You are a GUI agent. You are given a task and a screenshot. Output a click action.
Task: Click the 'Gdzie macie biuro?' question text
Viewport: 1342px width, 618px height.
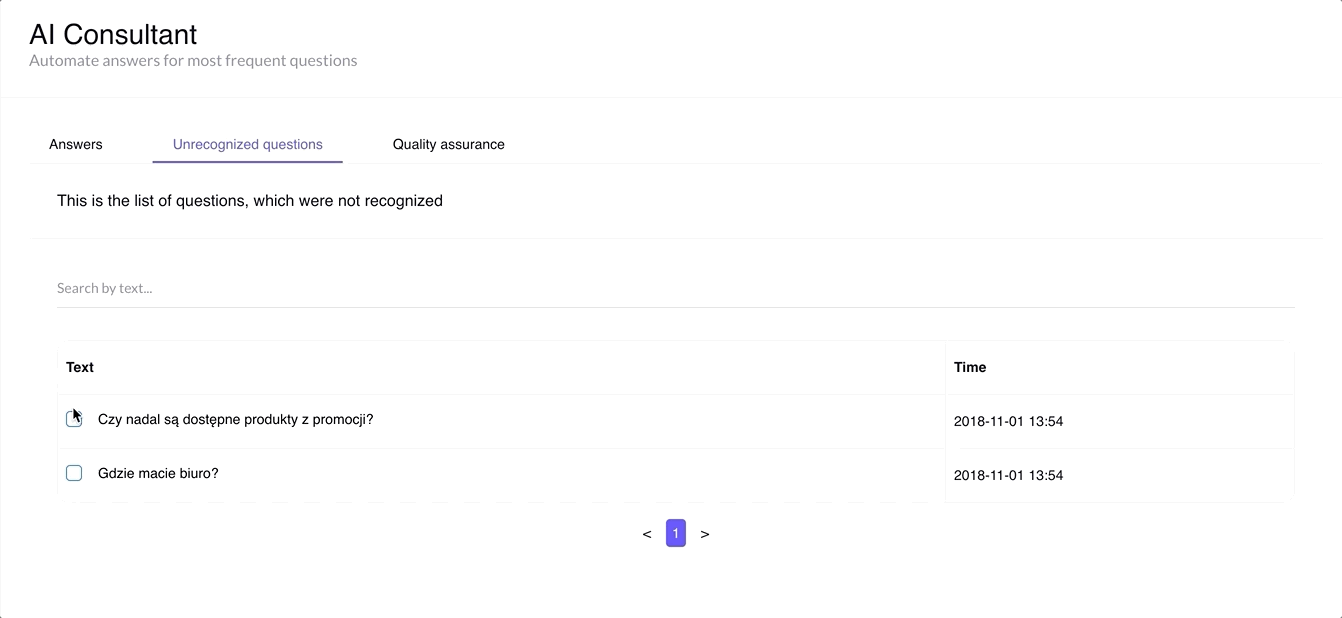click(x=158, y=473)
